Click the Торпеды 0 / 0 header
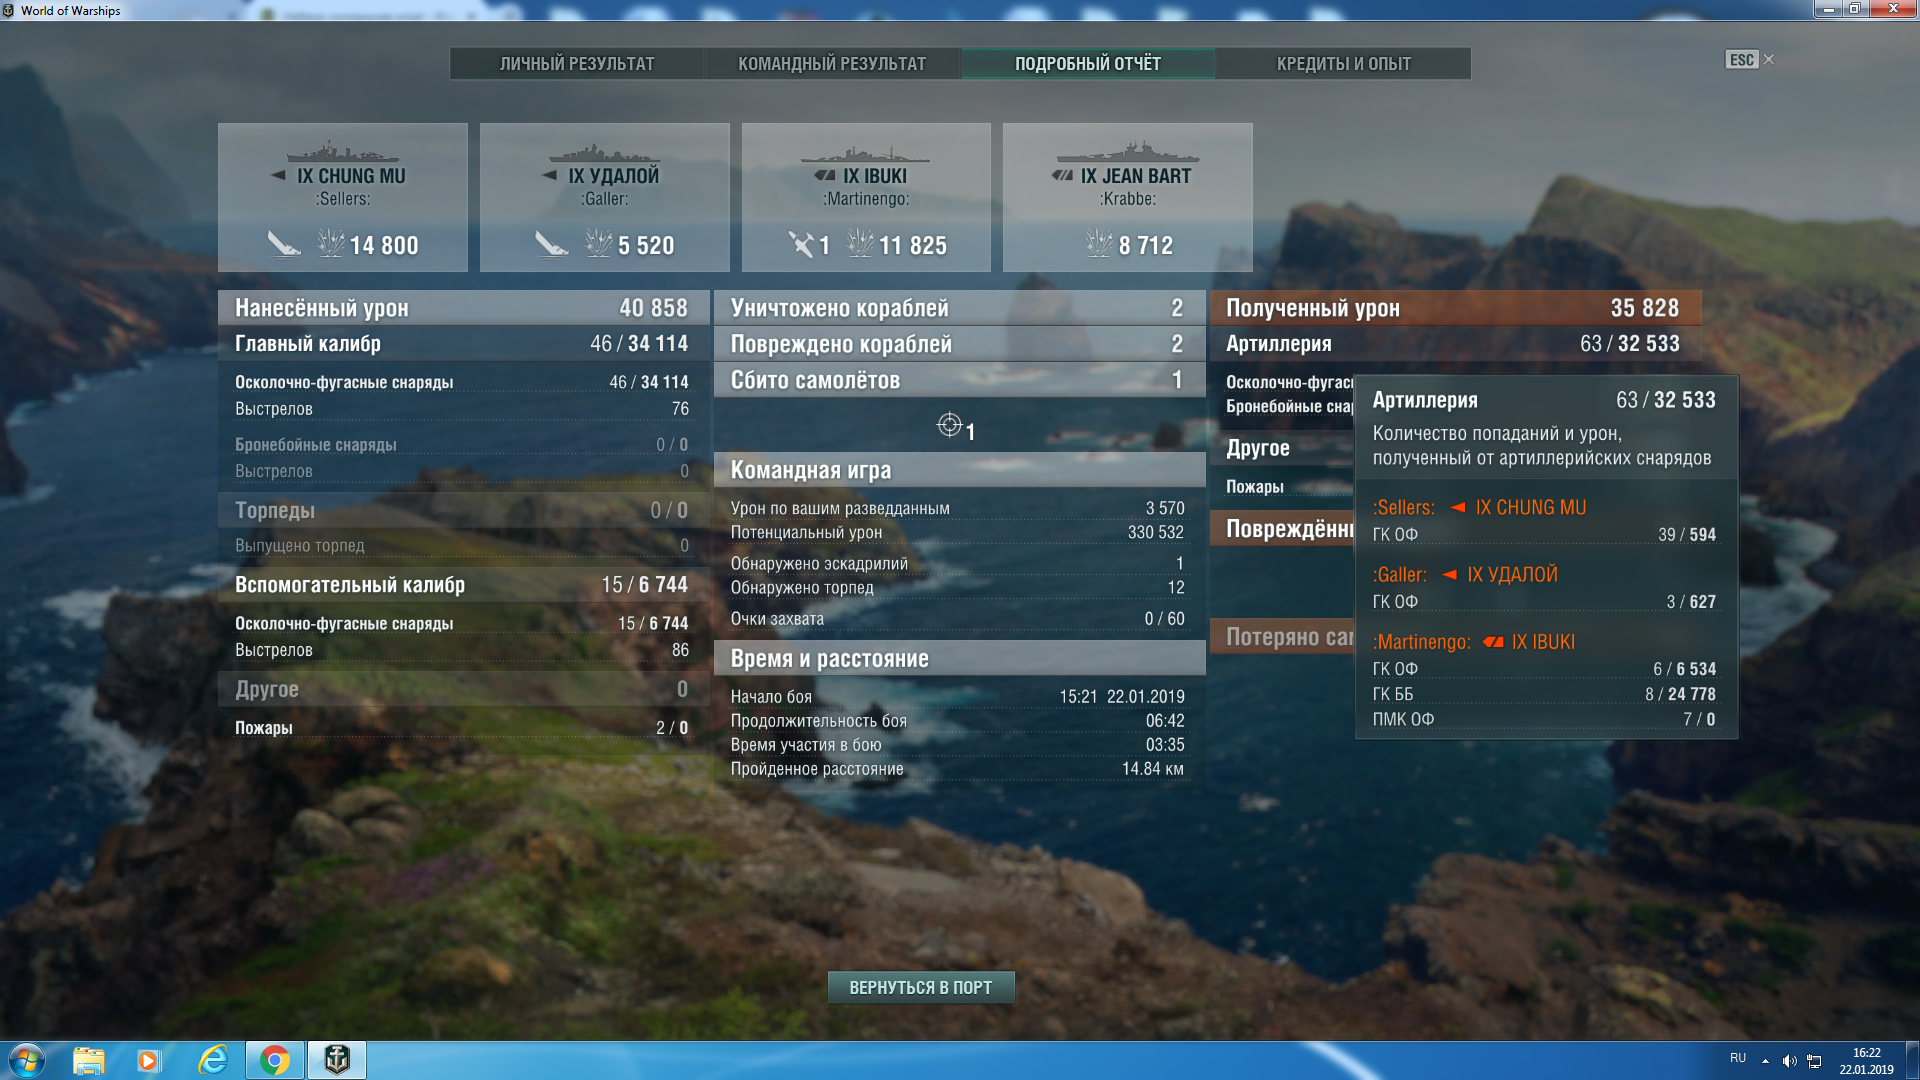This screenshot has height=1080, width=1920. tap(463, 510)
